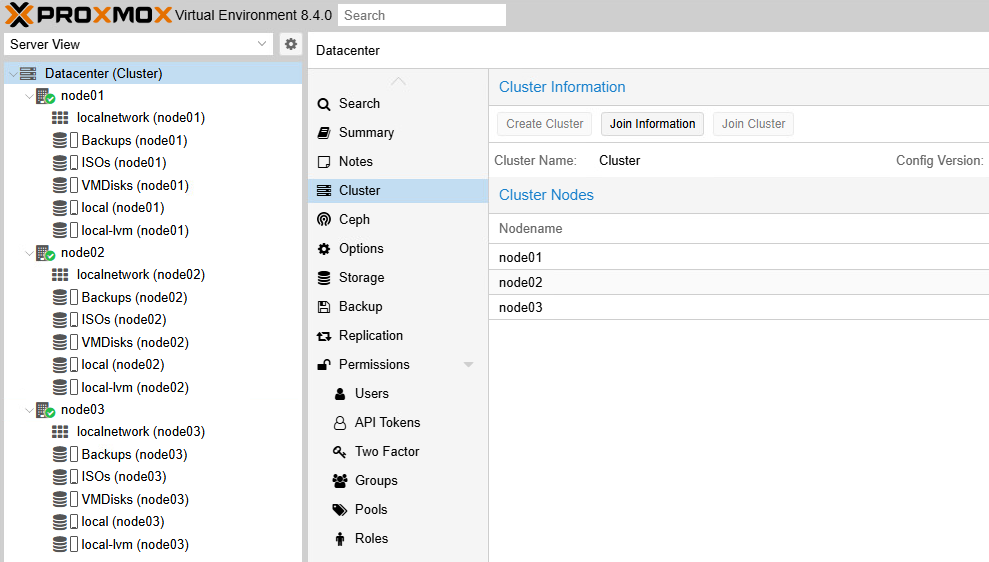The width and height of the screenshot is (989, 562).
Task: Click the Two Factor key icon
Action: (x=339, y=452)
